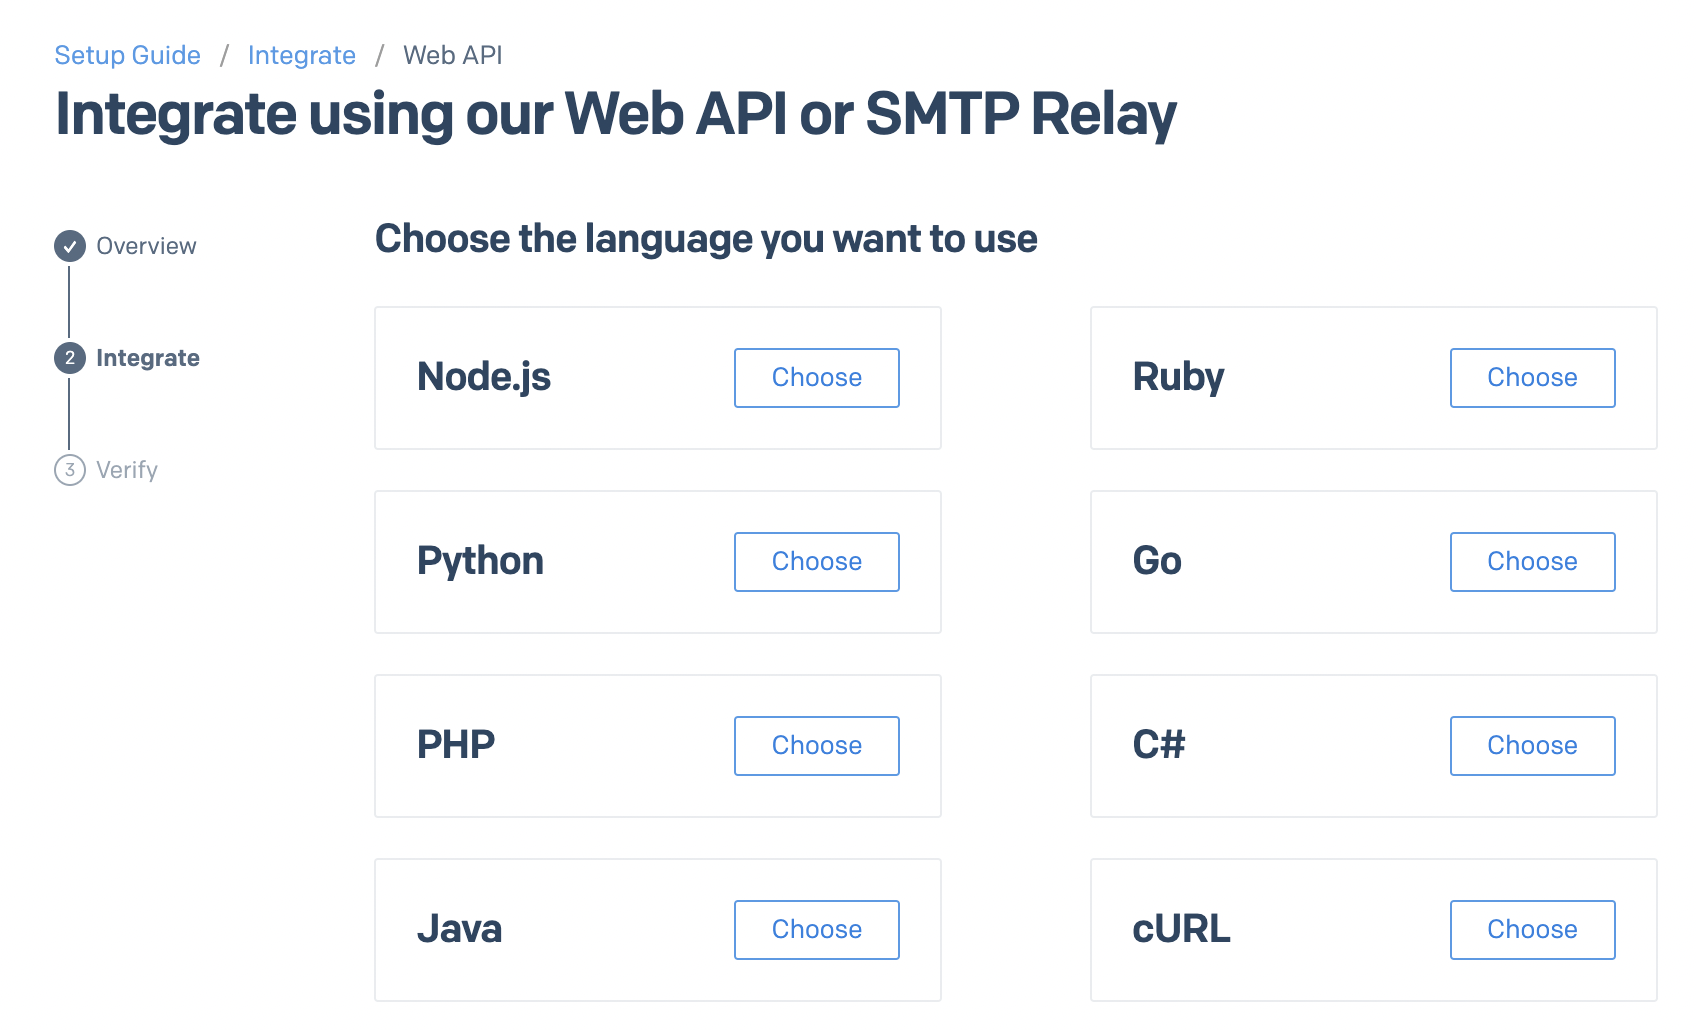Open the Integrate breadcrumb link
The width and height of the screenshot is (1696, 1030).
tap(301, 55)
